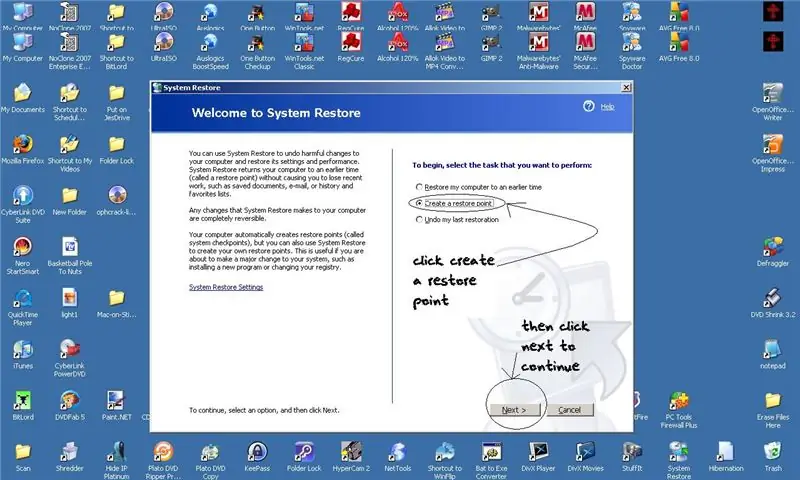
Task: Open 'Basketball Pole To Nuts' document
Action: [x=69, y=247]
